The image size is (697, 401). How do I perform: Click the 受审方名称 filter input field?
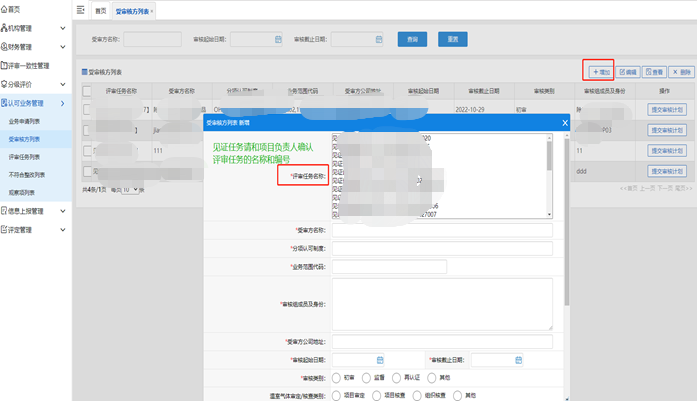tap(152, 39)
